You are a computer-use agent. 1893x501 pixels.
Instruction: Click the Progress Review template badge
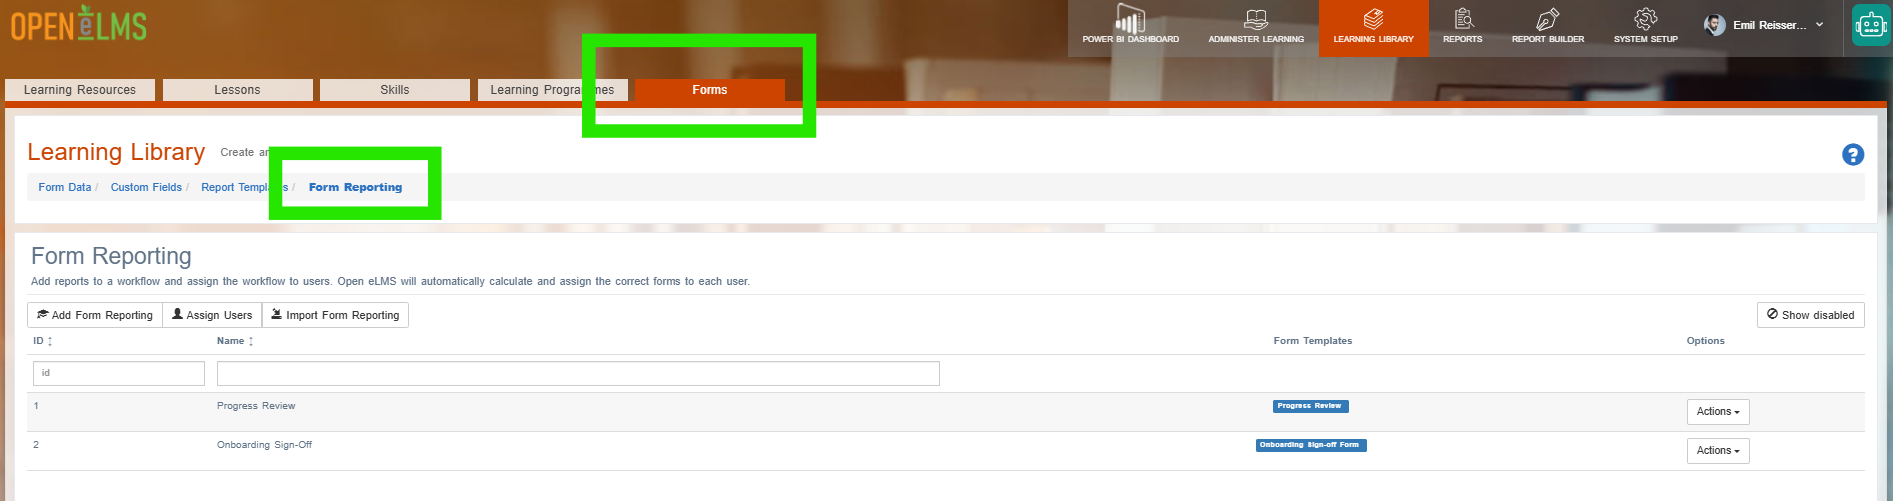click(x=1310, y=406)
